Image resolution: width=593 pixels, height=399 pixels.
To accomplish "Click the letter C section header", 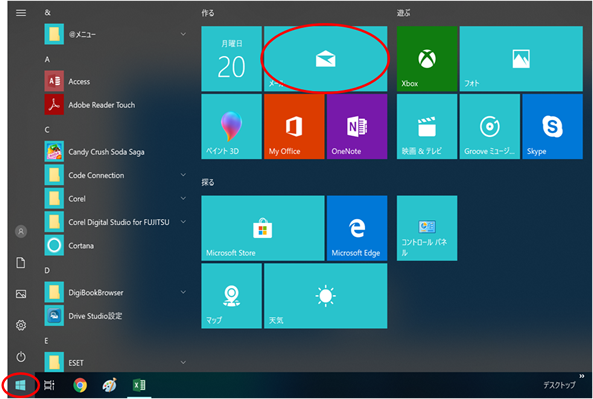I will click(47, 130).
